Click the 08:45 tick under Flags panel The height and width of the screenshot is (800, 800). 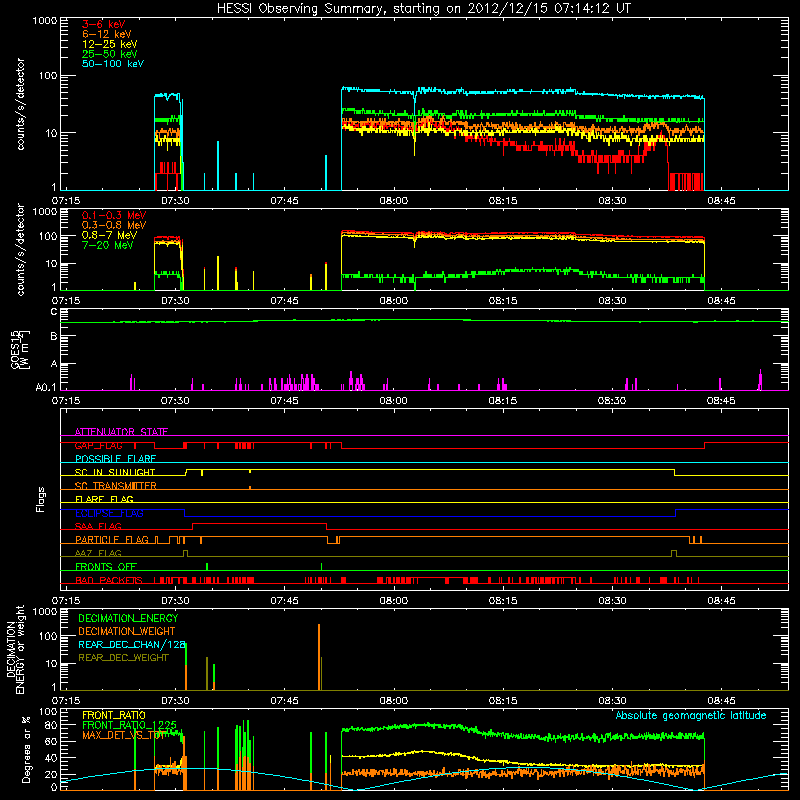point(721,601)
